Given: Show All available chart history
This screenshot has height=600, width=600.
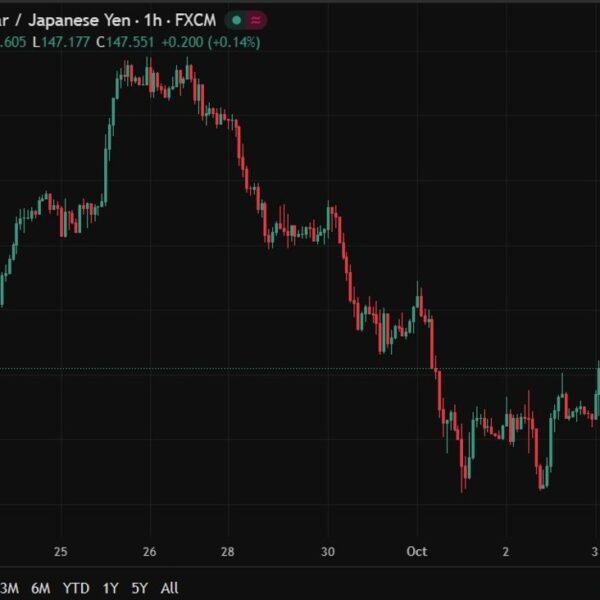Looking at the screenshot, I should pos(170,588).
